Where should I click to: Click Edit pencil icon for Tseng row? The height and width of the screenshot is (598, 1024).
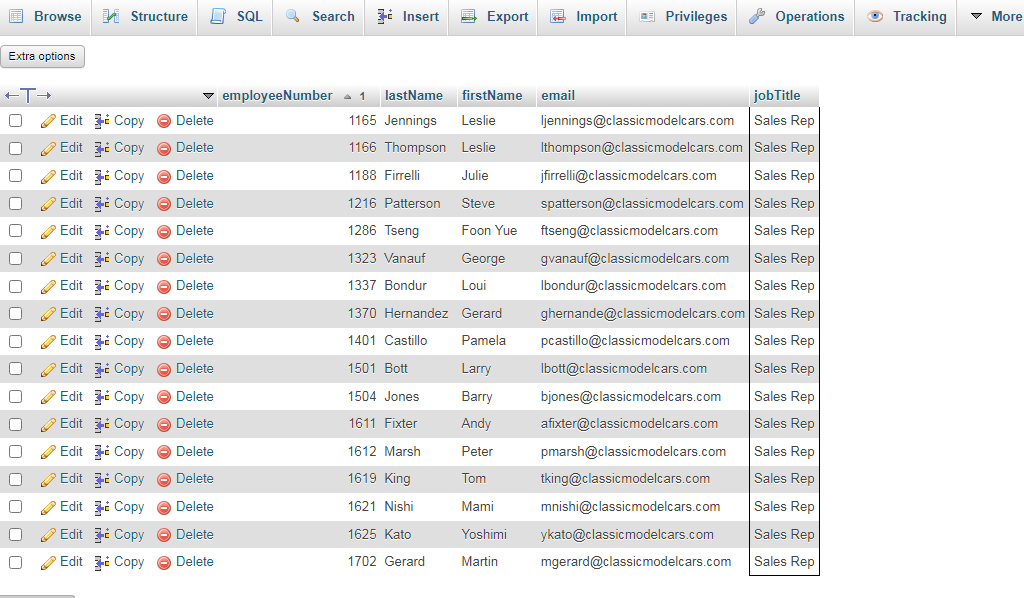[48, 231]
